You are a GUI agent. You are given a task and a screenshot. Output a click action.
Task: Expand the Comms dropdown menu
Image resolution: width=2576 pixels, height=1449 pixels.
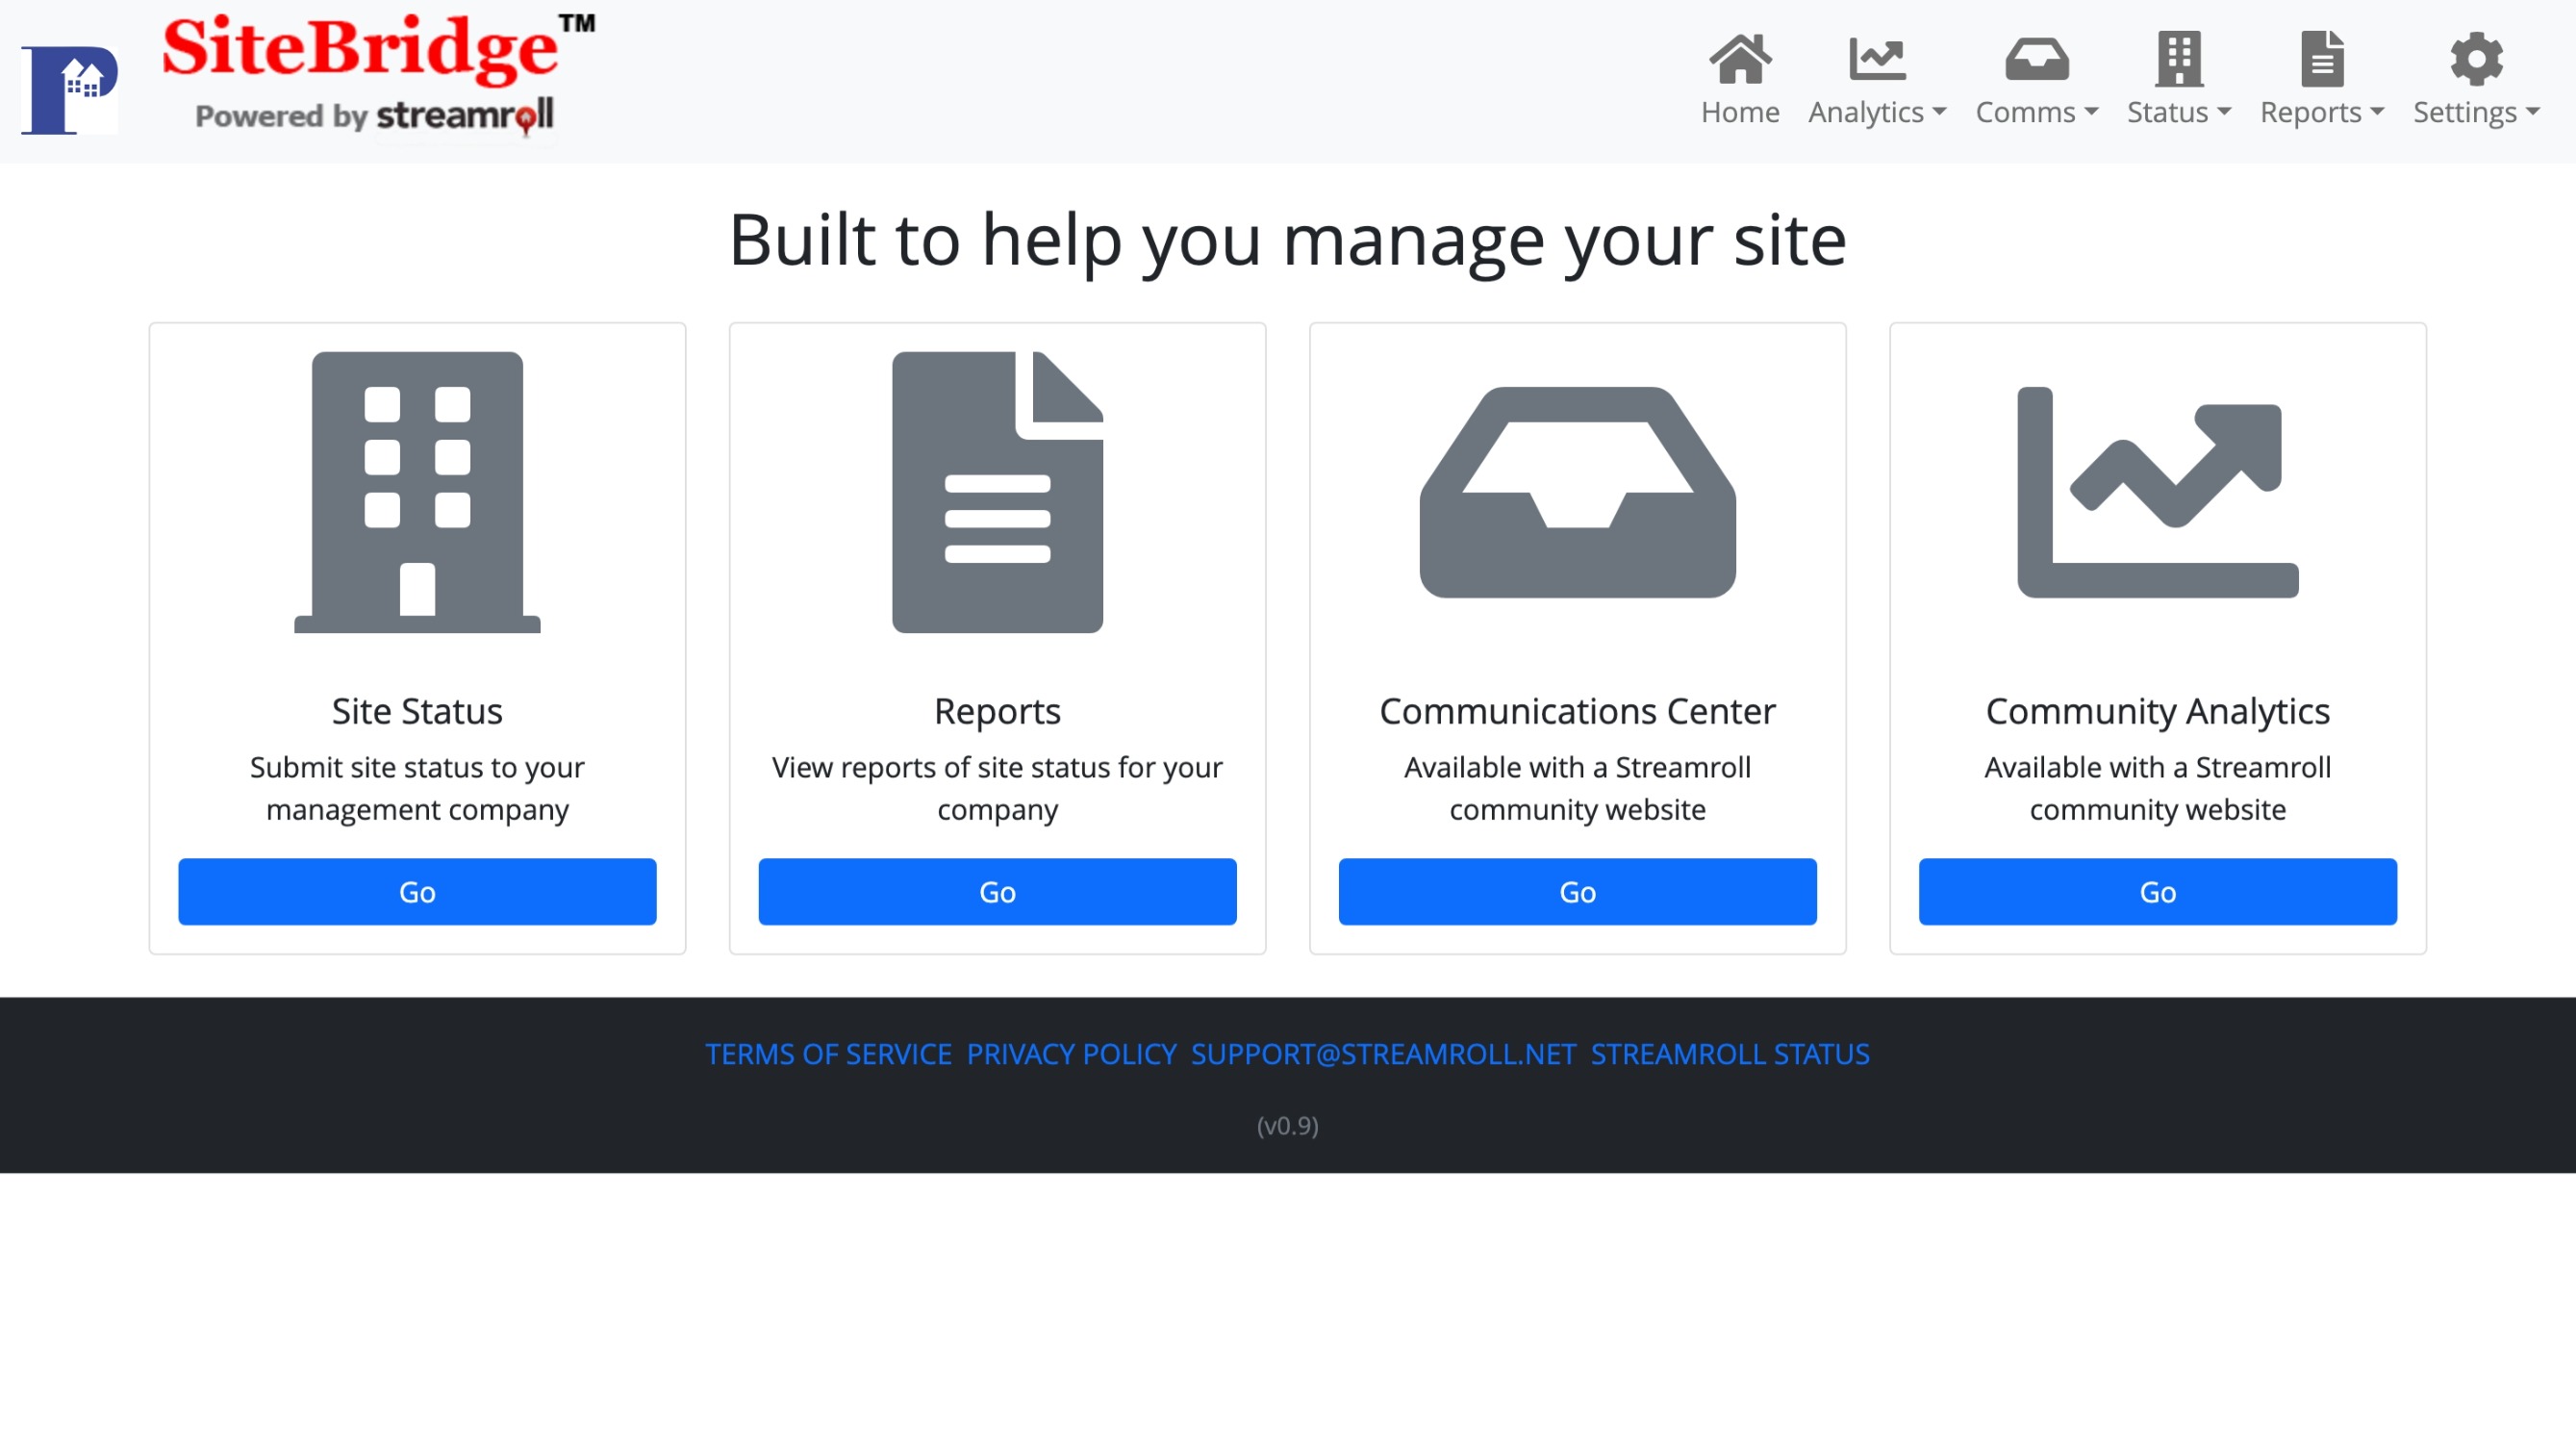click(2036, 112)
